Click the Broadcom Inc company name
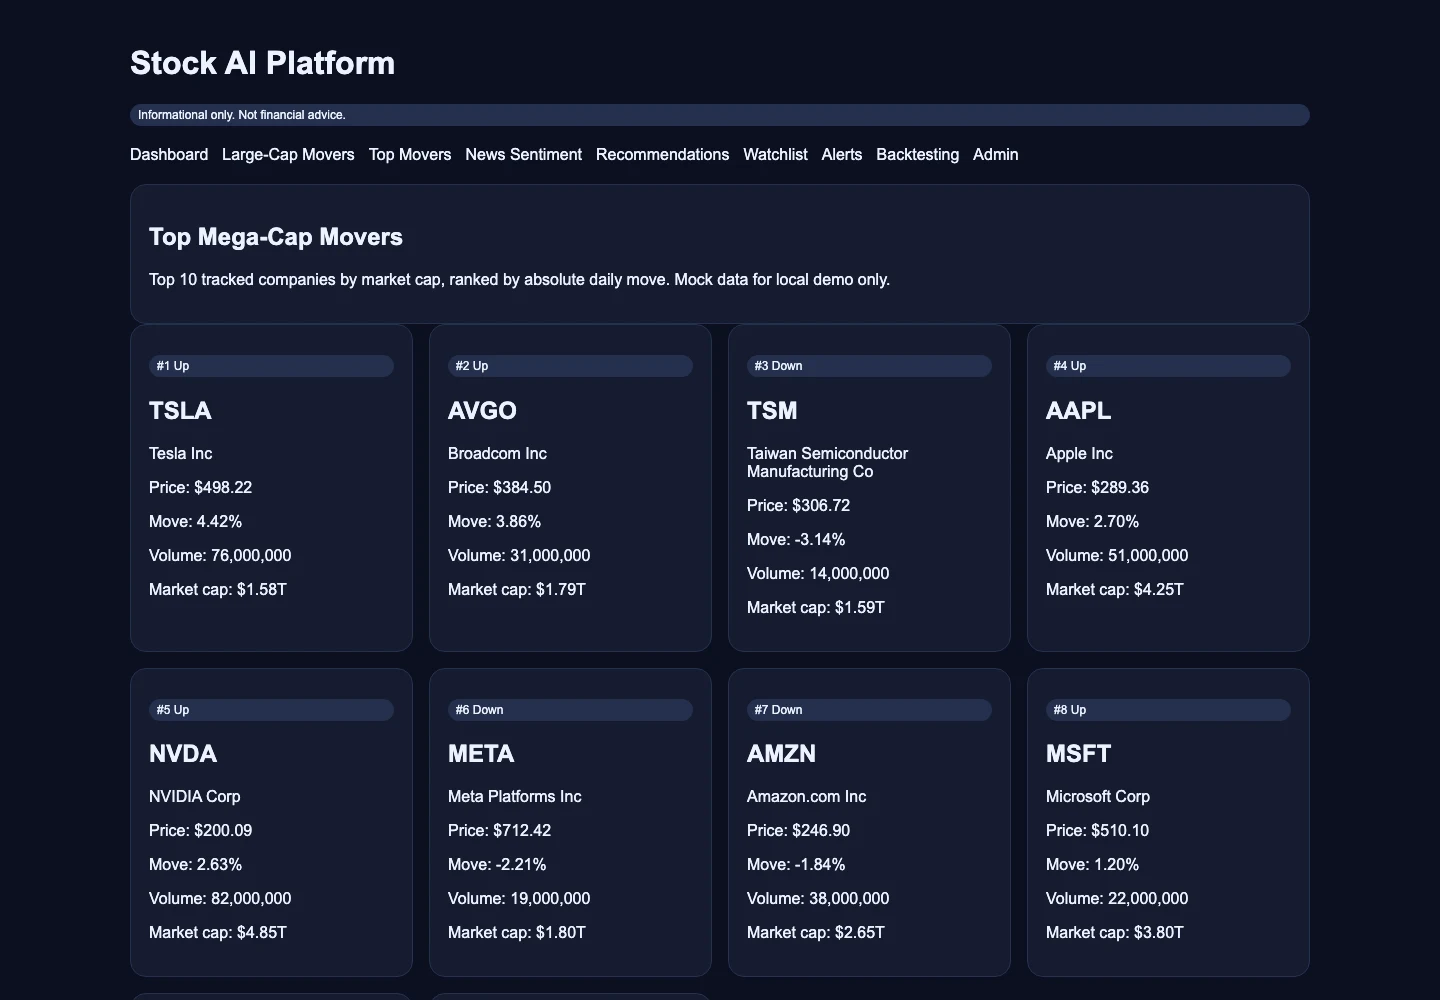This screenshot has width=1440, height=1000. pyautogui.click(x=497, y=454)
